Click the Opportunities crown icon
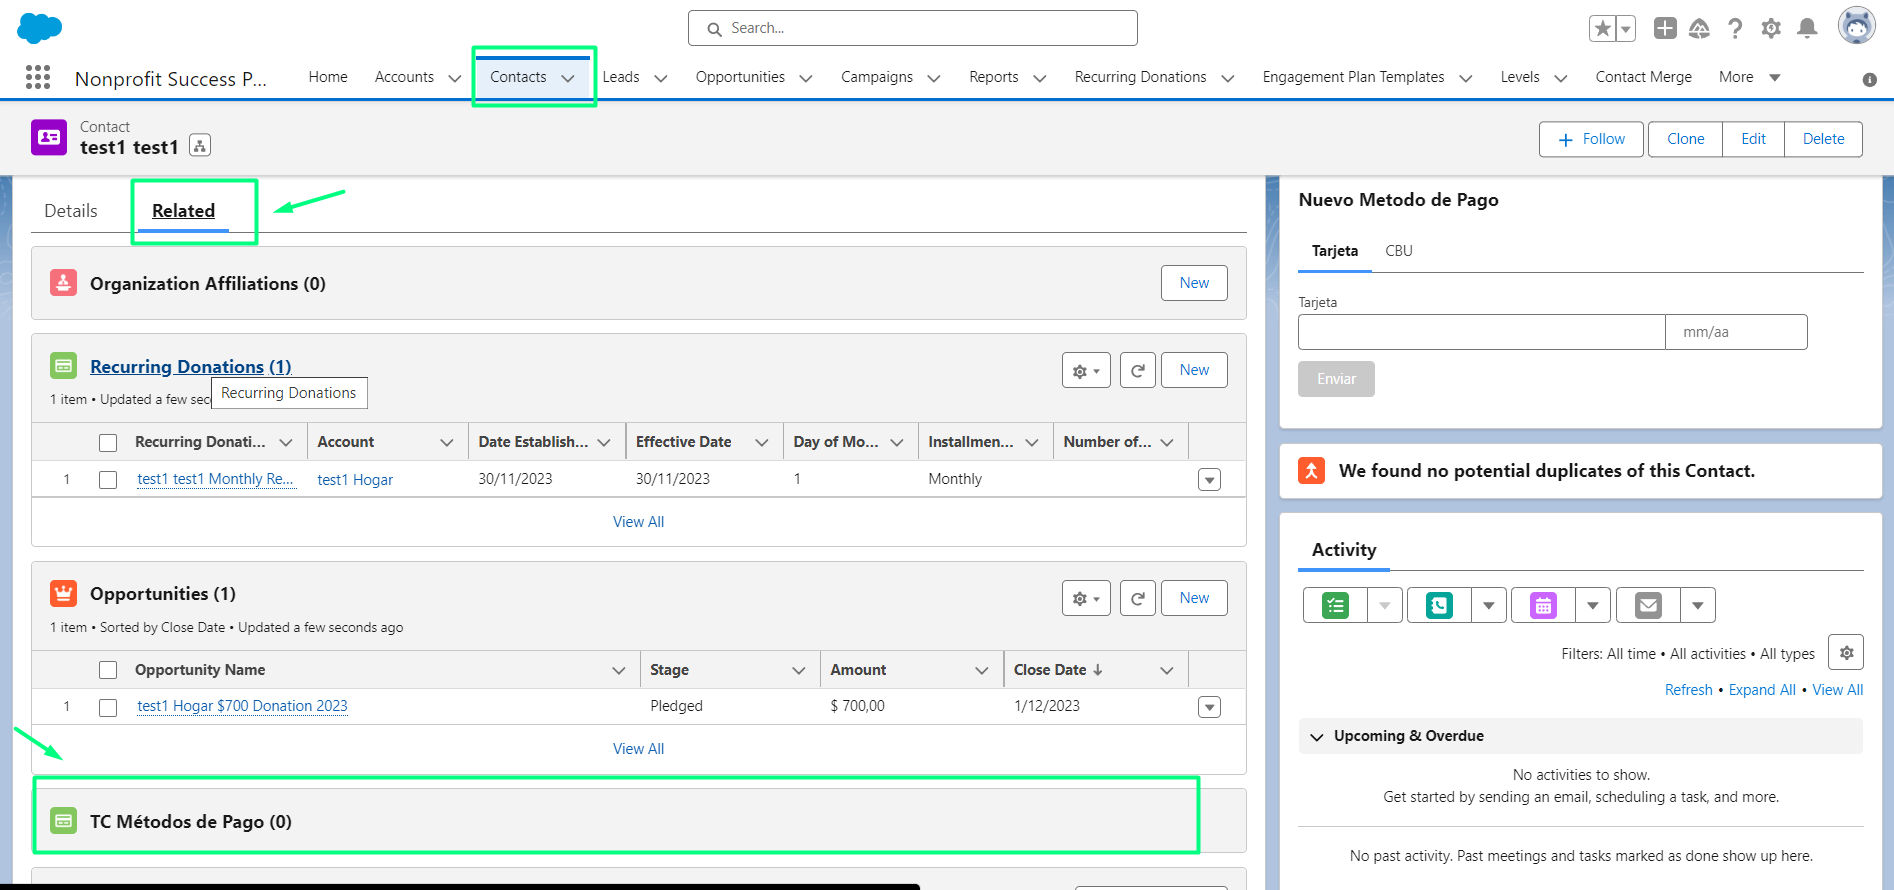This screenshot has height=890, width=1894. pos(63,594)
